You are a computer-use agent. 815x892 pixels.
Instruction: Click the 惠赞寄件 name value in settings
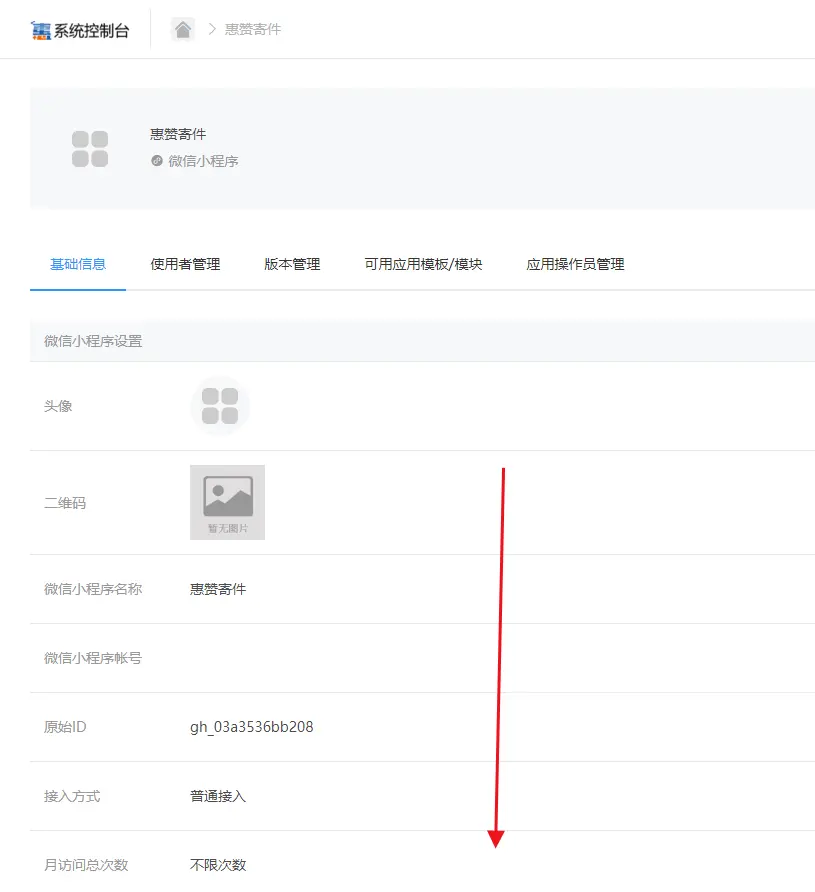[x=218, y=589]
